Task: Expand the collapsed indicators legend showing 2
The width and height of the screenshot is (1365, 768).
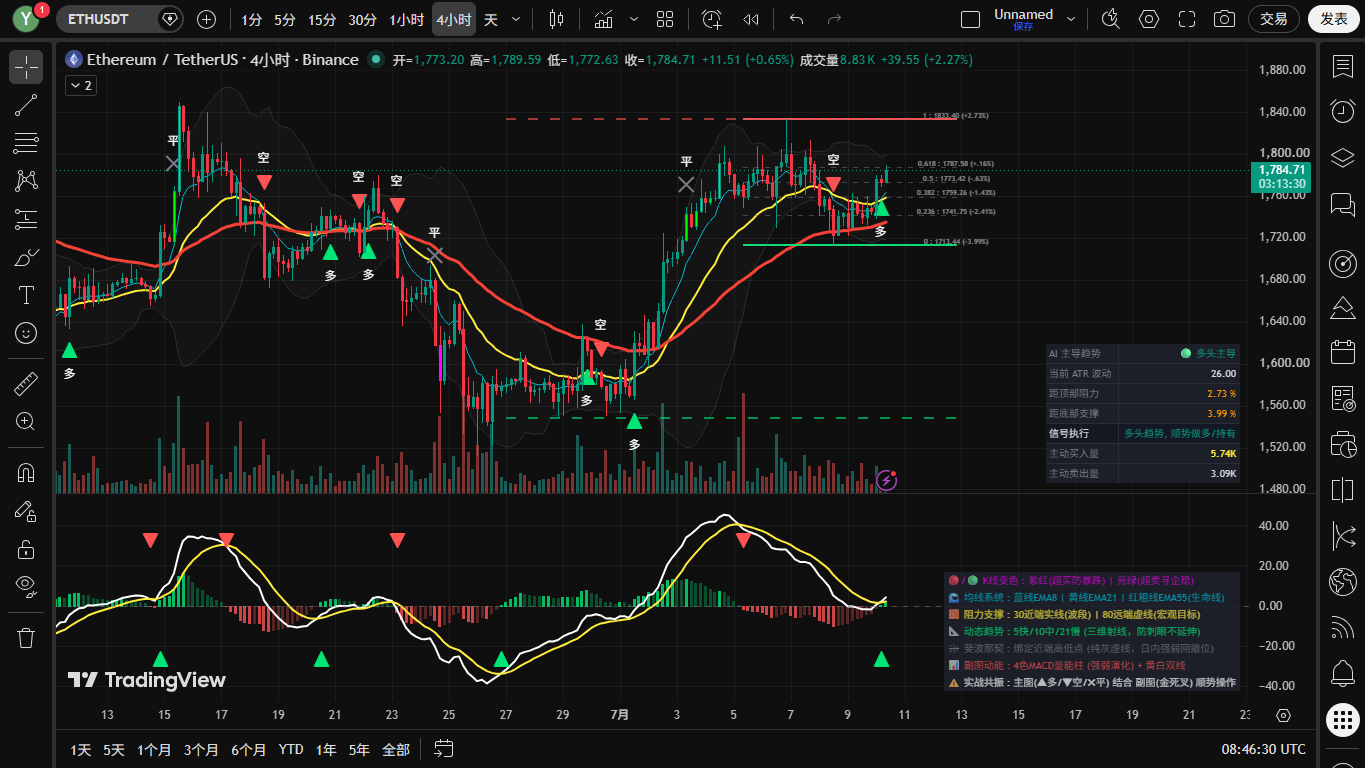Action: coord(80,86)
